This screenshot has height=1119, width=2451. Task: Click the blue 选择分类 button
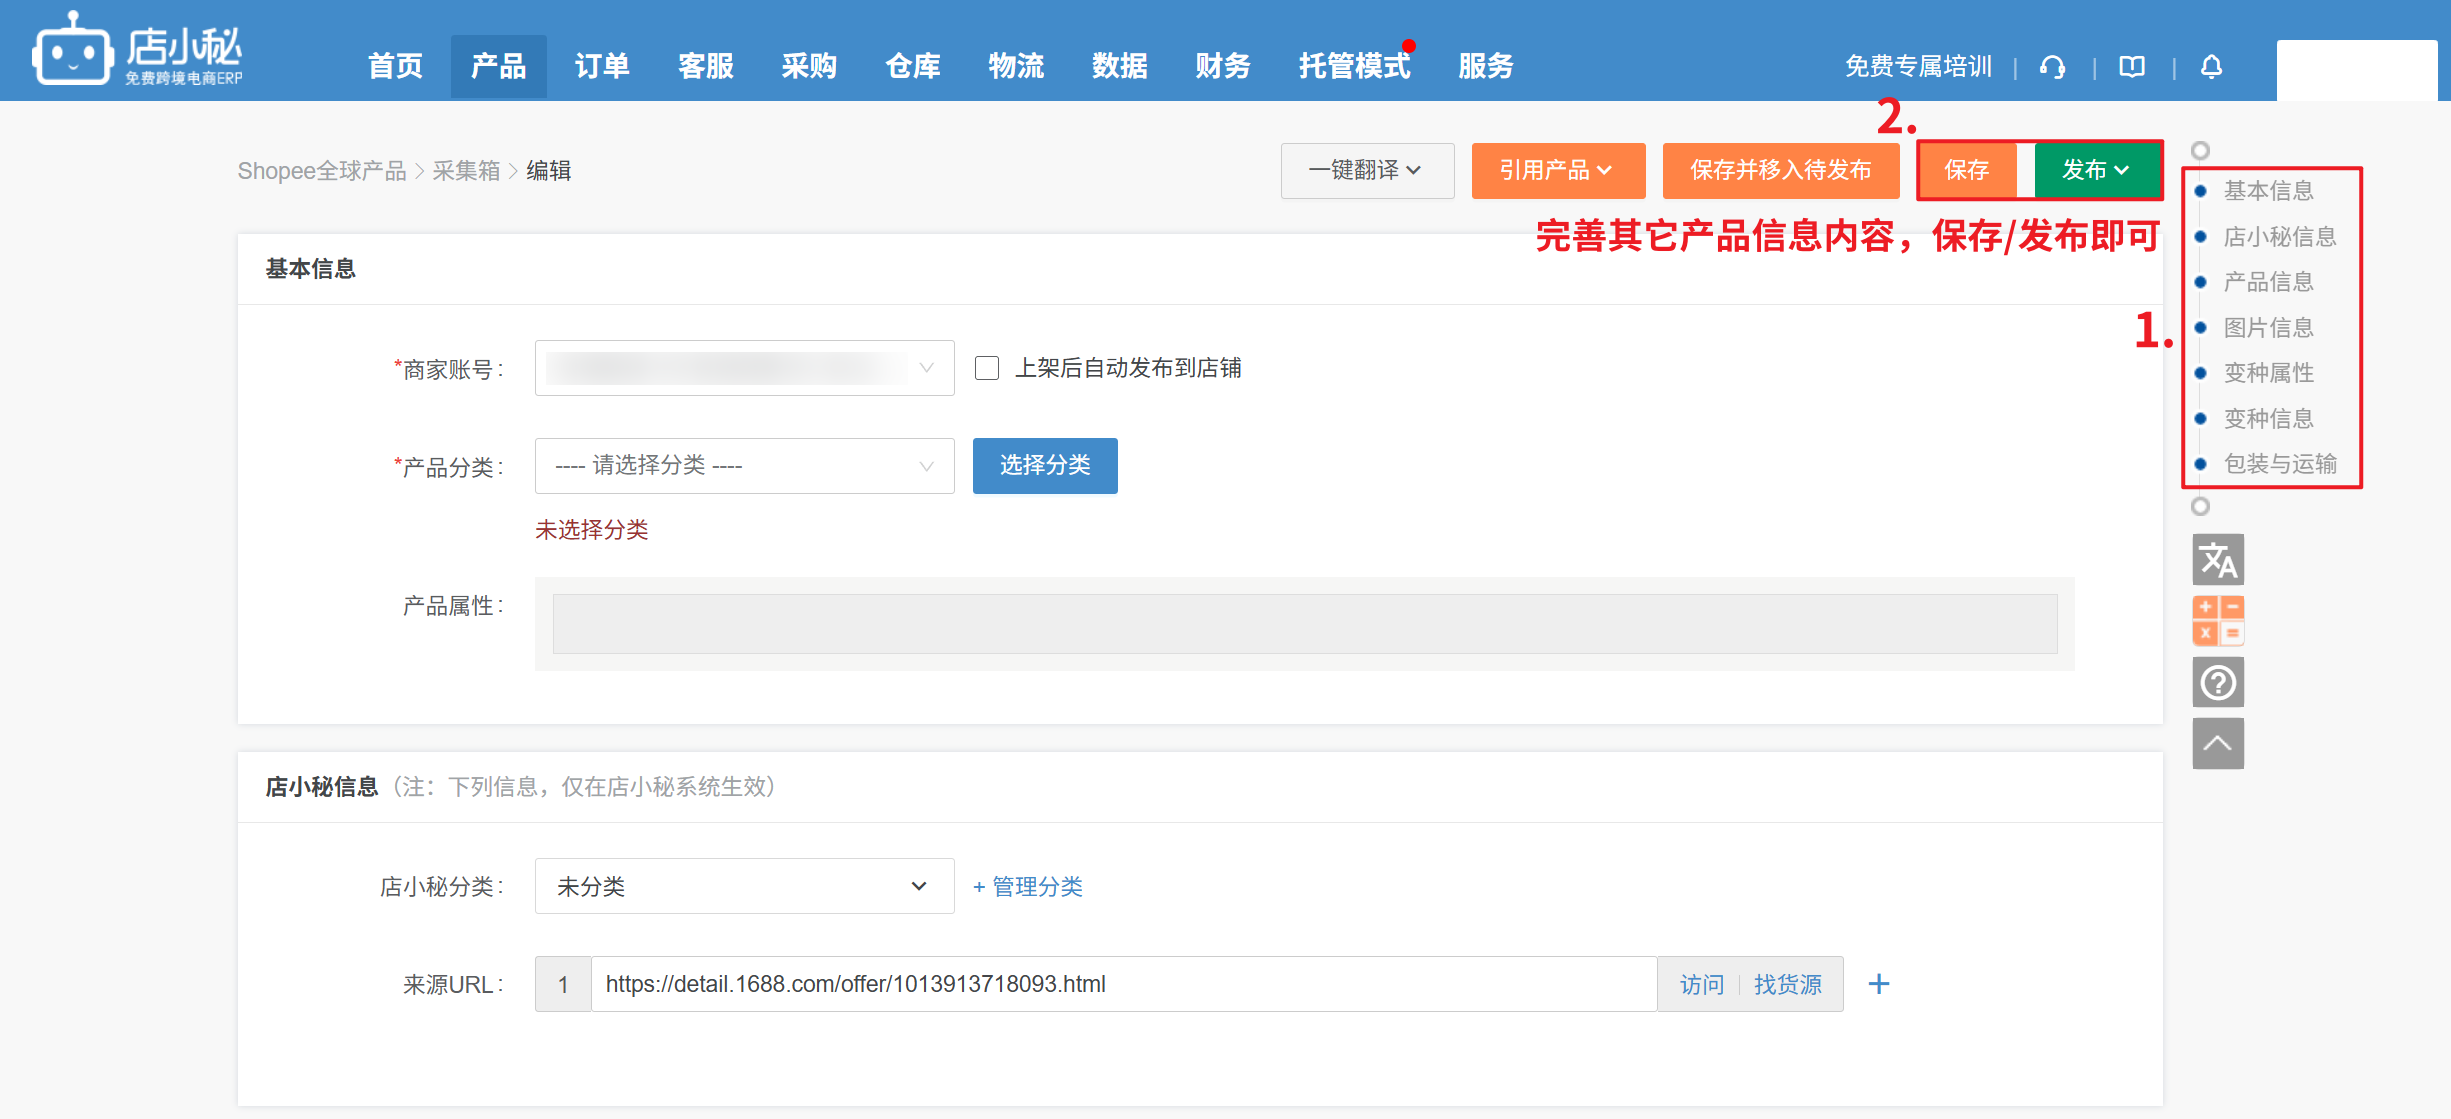point(1044,466)
